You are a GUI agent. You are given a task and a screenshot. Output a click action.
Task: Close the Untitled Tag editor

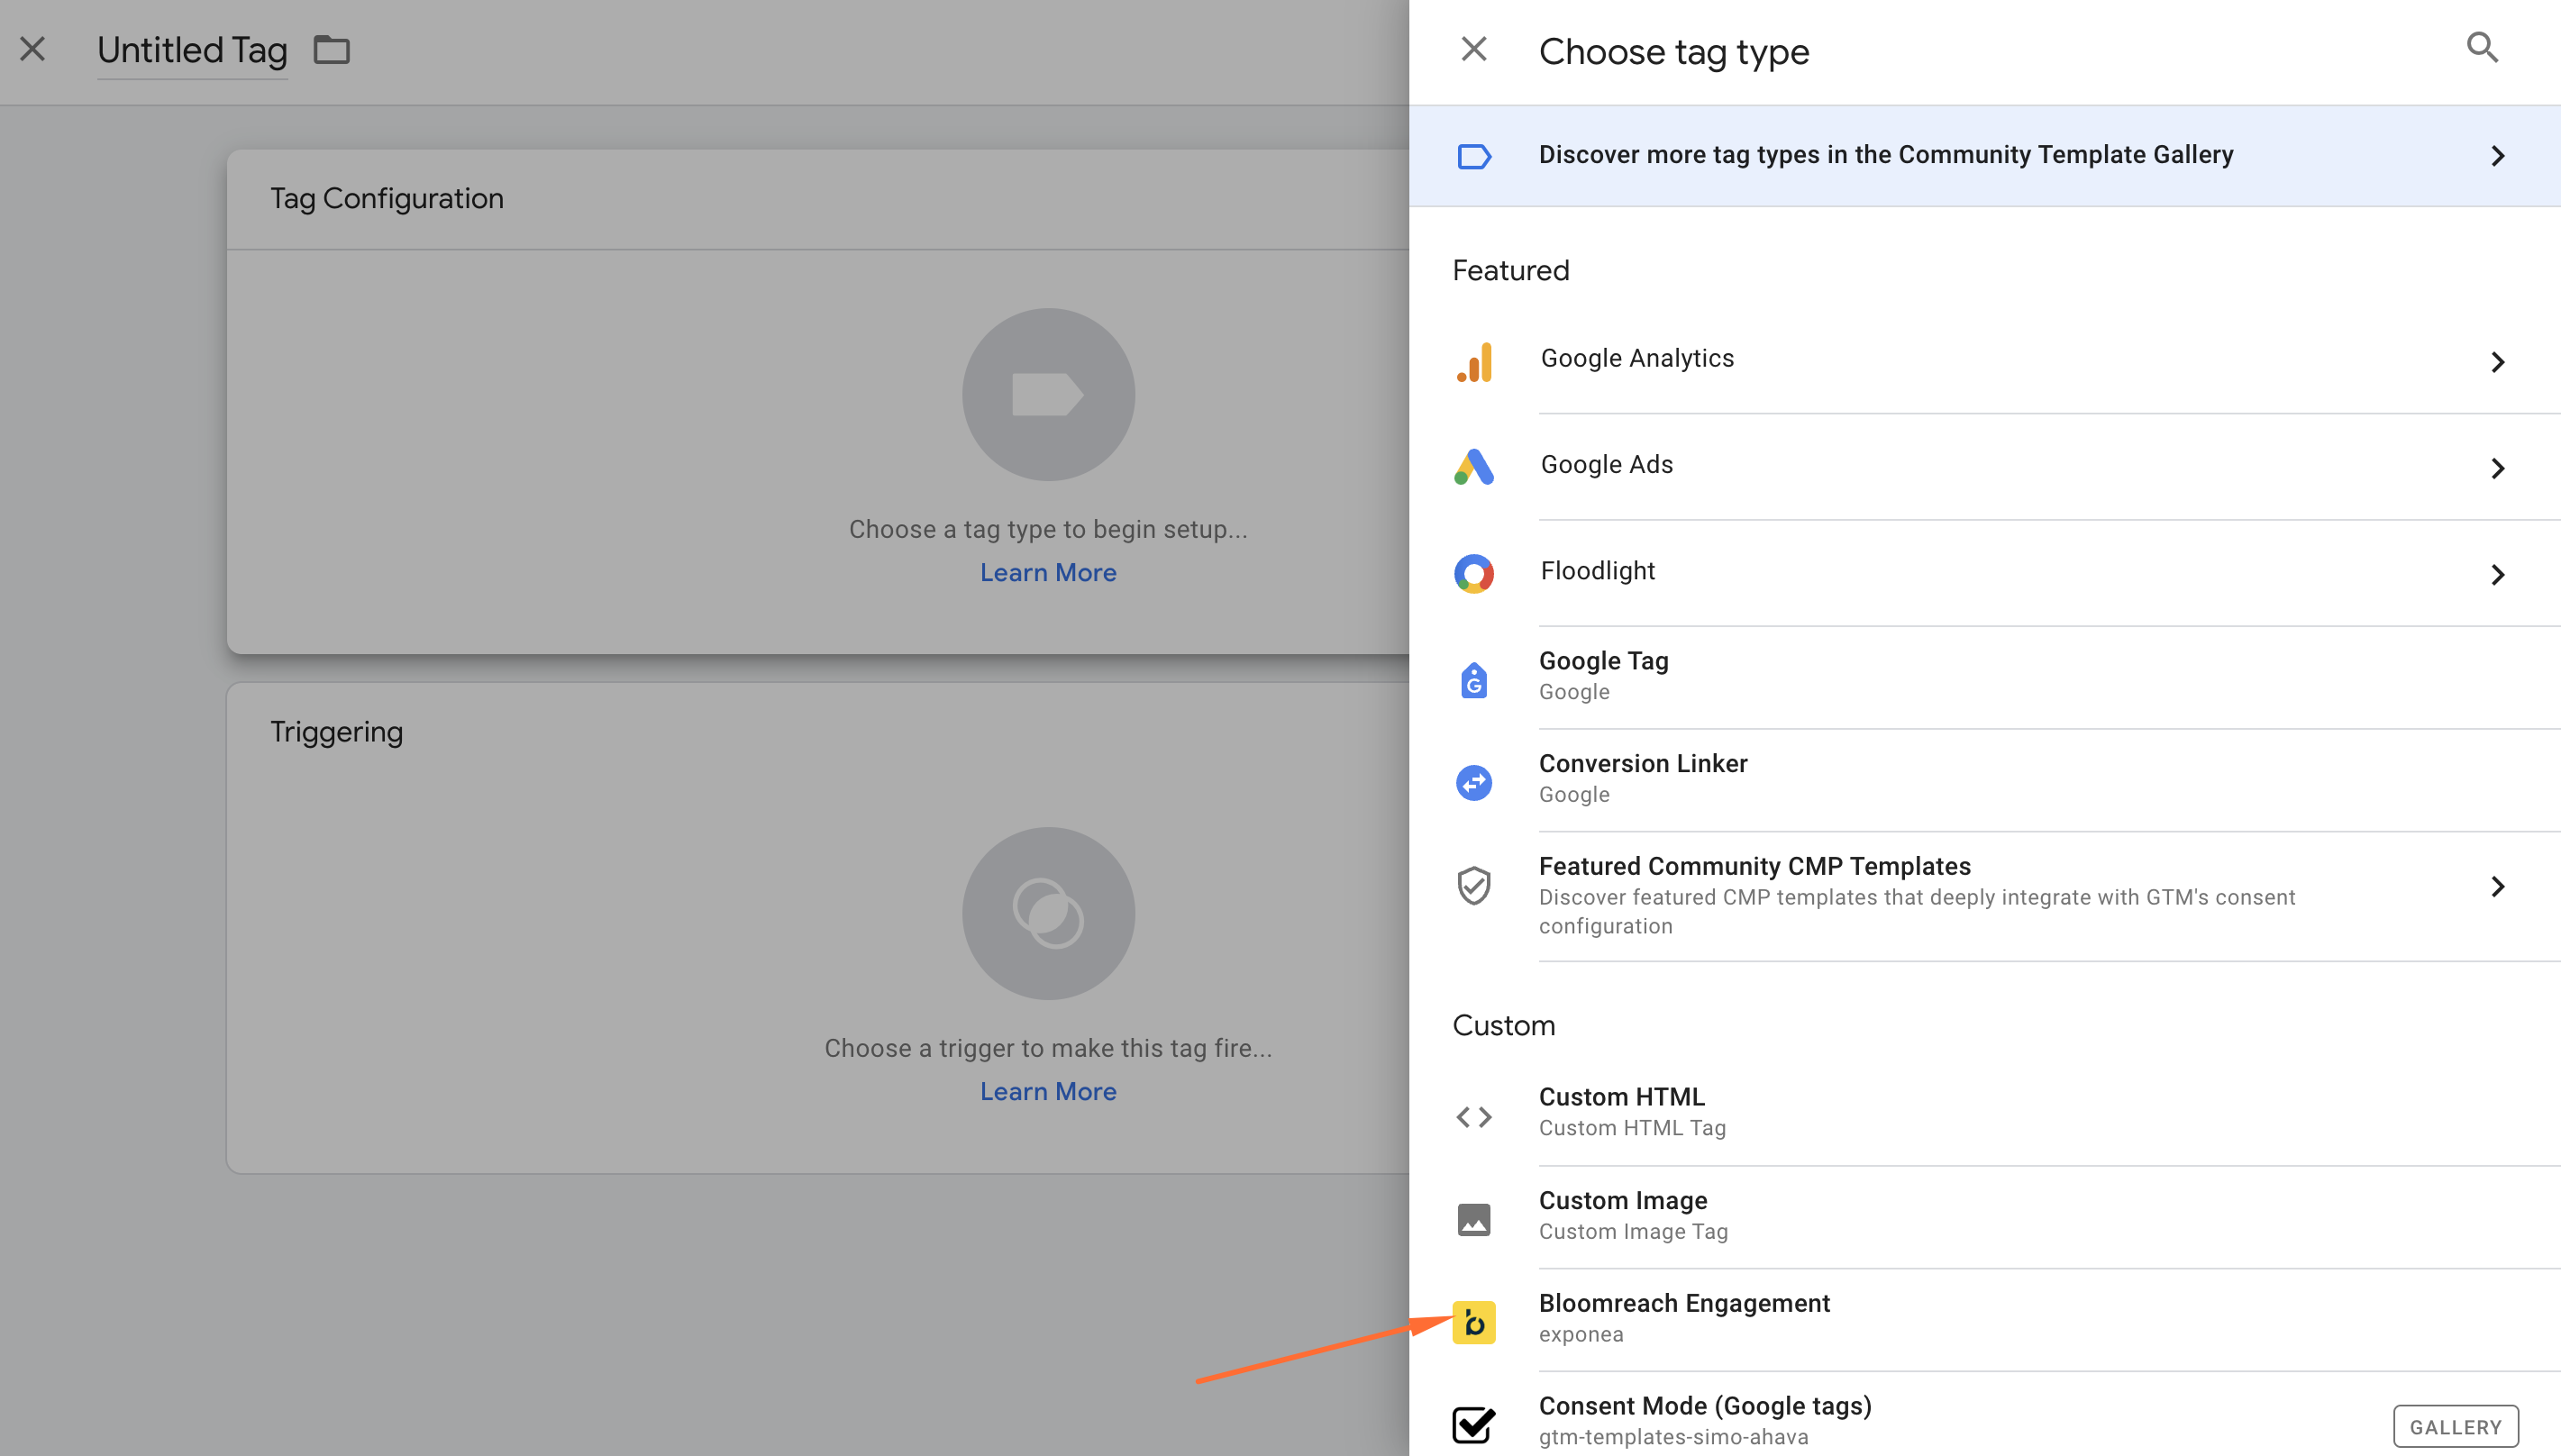click(x=33, y=49)
